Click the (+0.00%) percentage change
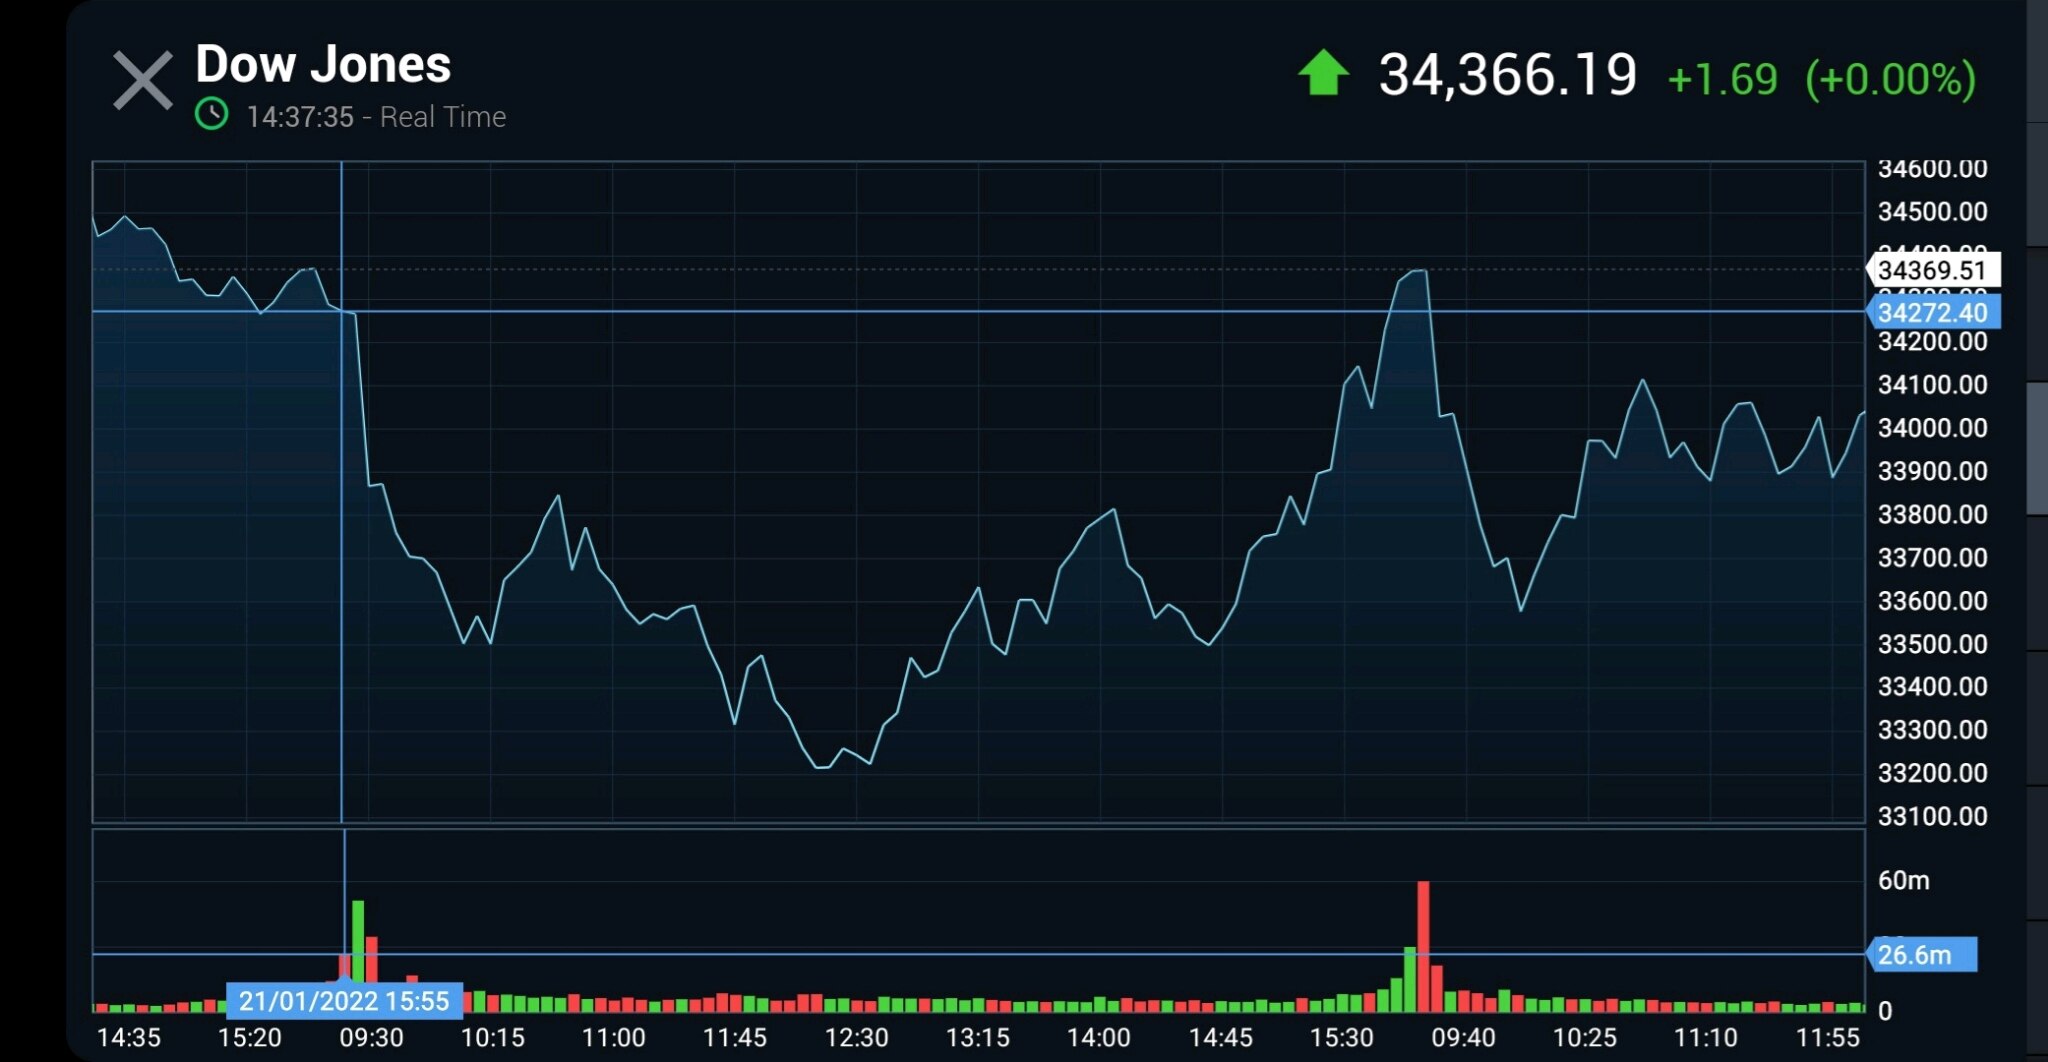The image size is (2048, 1062). 1890,79
